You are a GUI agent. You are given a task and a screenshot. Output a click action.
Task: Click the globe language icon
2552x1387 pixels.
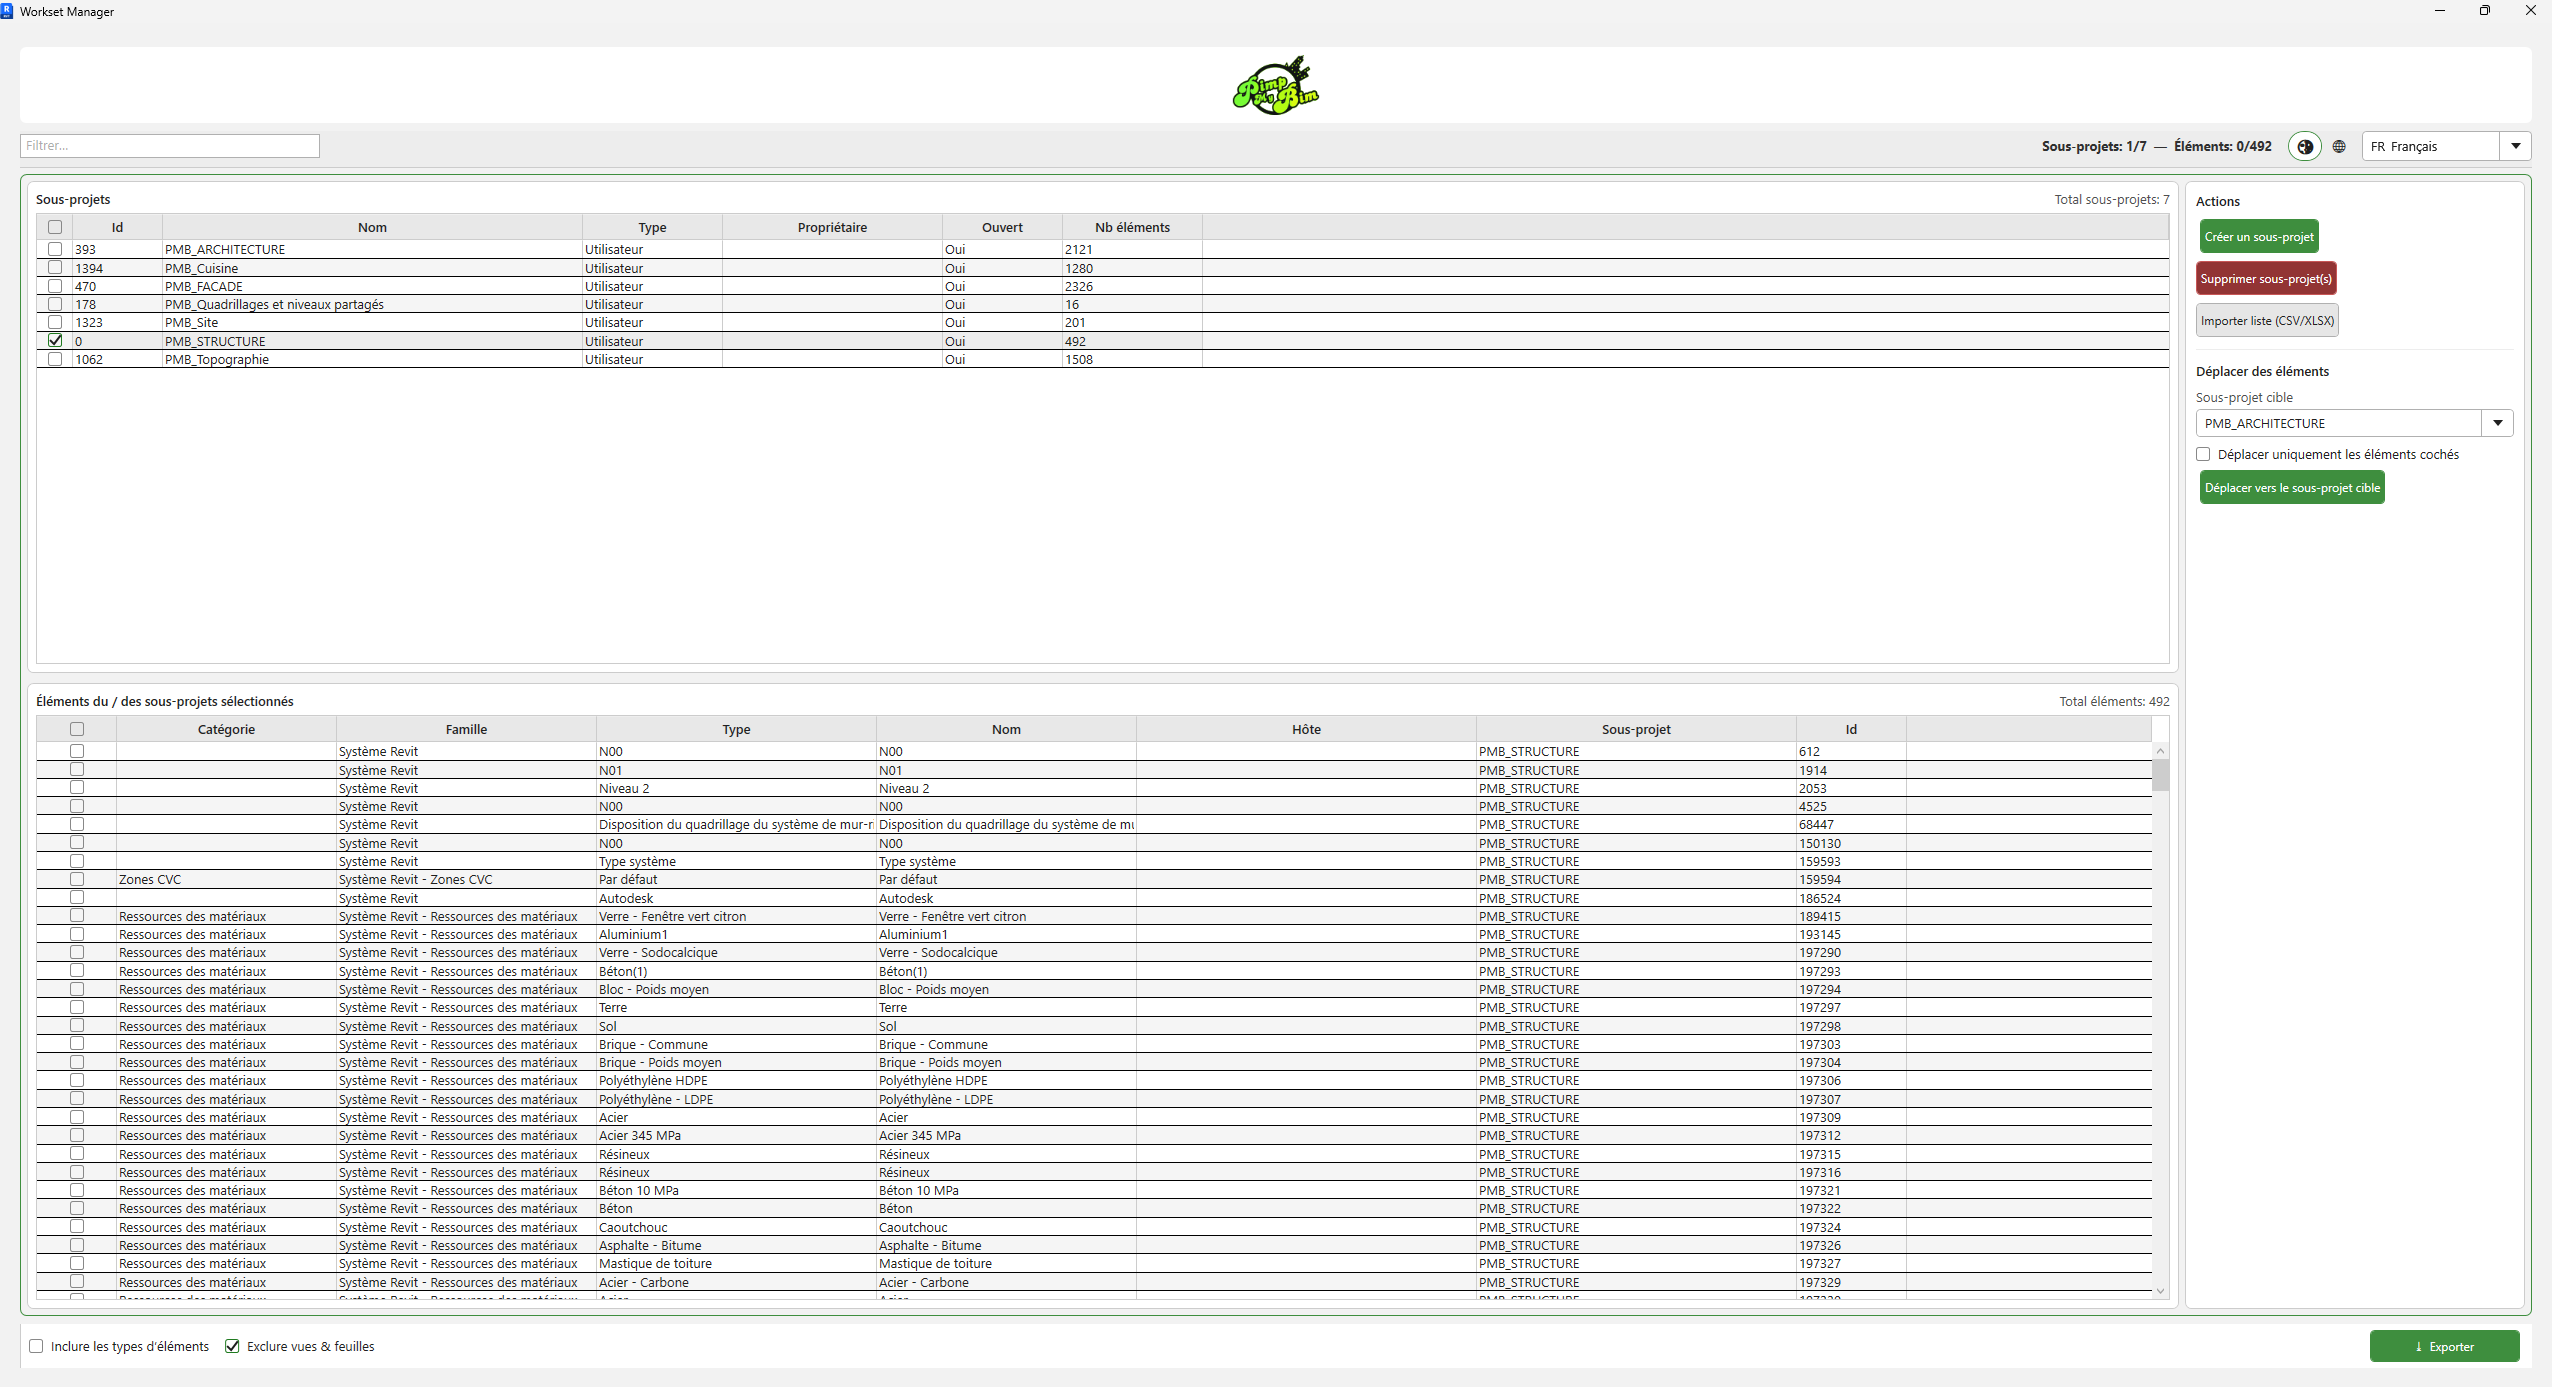point(2339,146)
